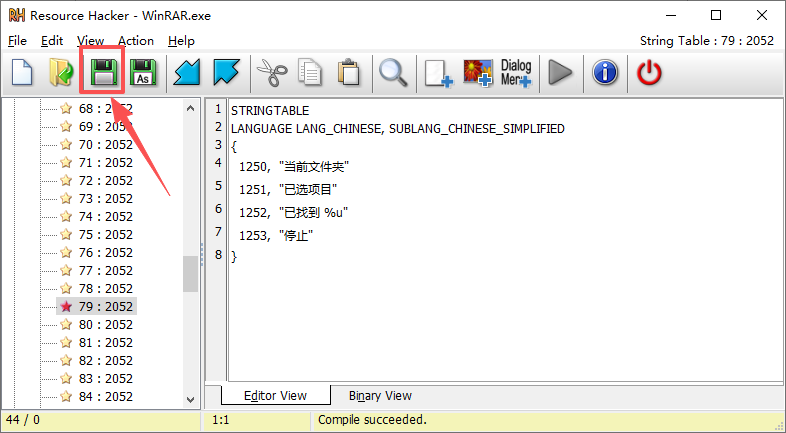The width and height of the screenshot is (786, 433).
Task: Click the Paste clipboard icon
Action: click(349, 73)
